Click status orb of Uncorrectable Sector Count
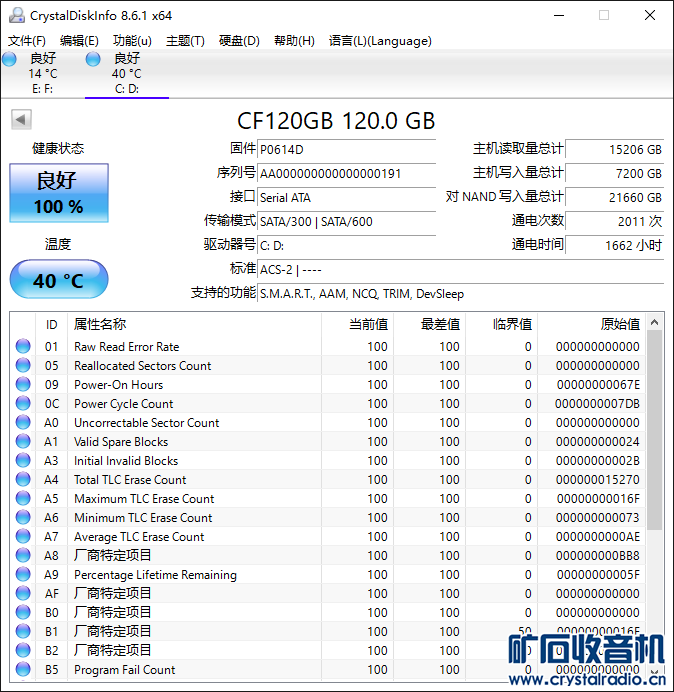Image resolution: width=674 pixels, height=692 pixels. tap(23, 422)
